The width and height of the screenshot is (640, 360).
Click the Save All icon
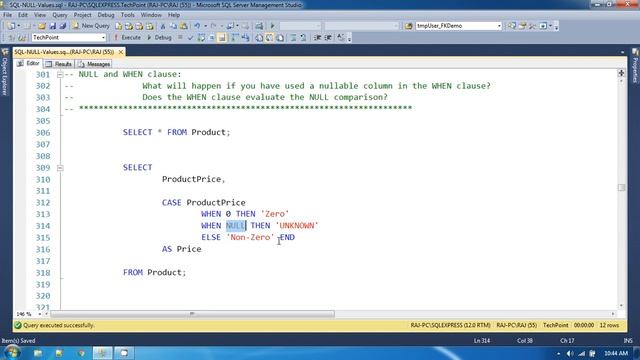[x=63, y=26]
